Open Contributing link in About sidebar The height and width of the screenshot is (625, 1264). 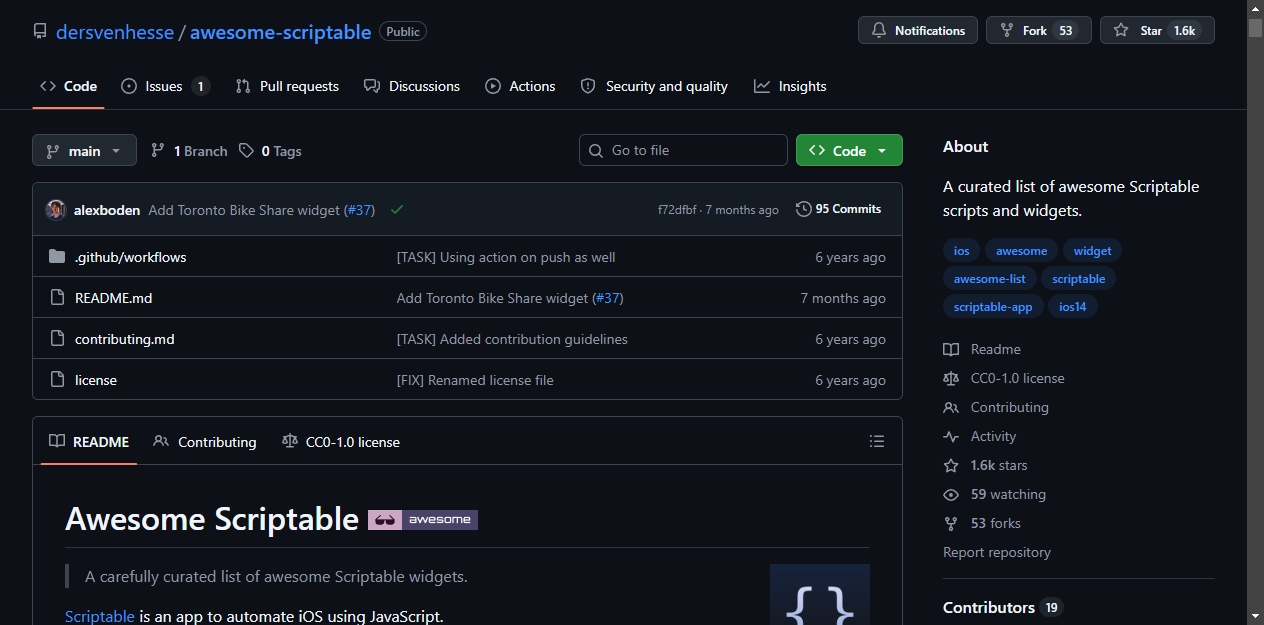(996, 407)
